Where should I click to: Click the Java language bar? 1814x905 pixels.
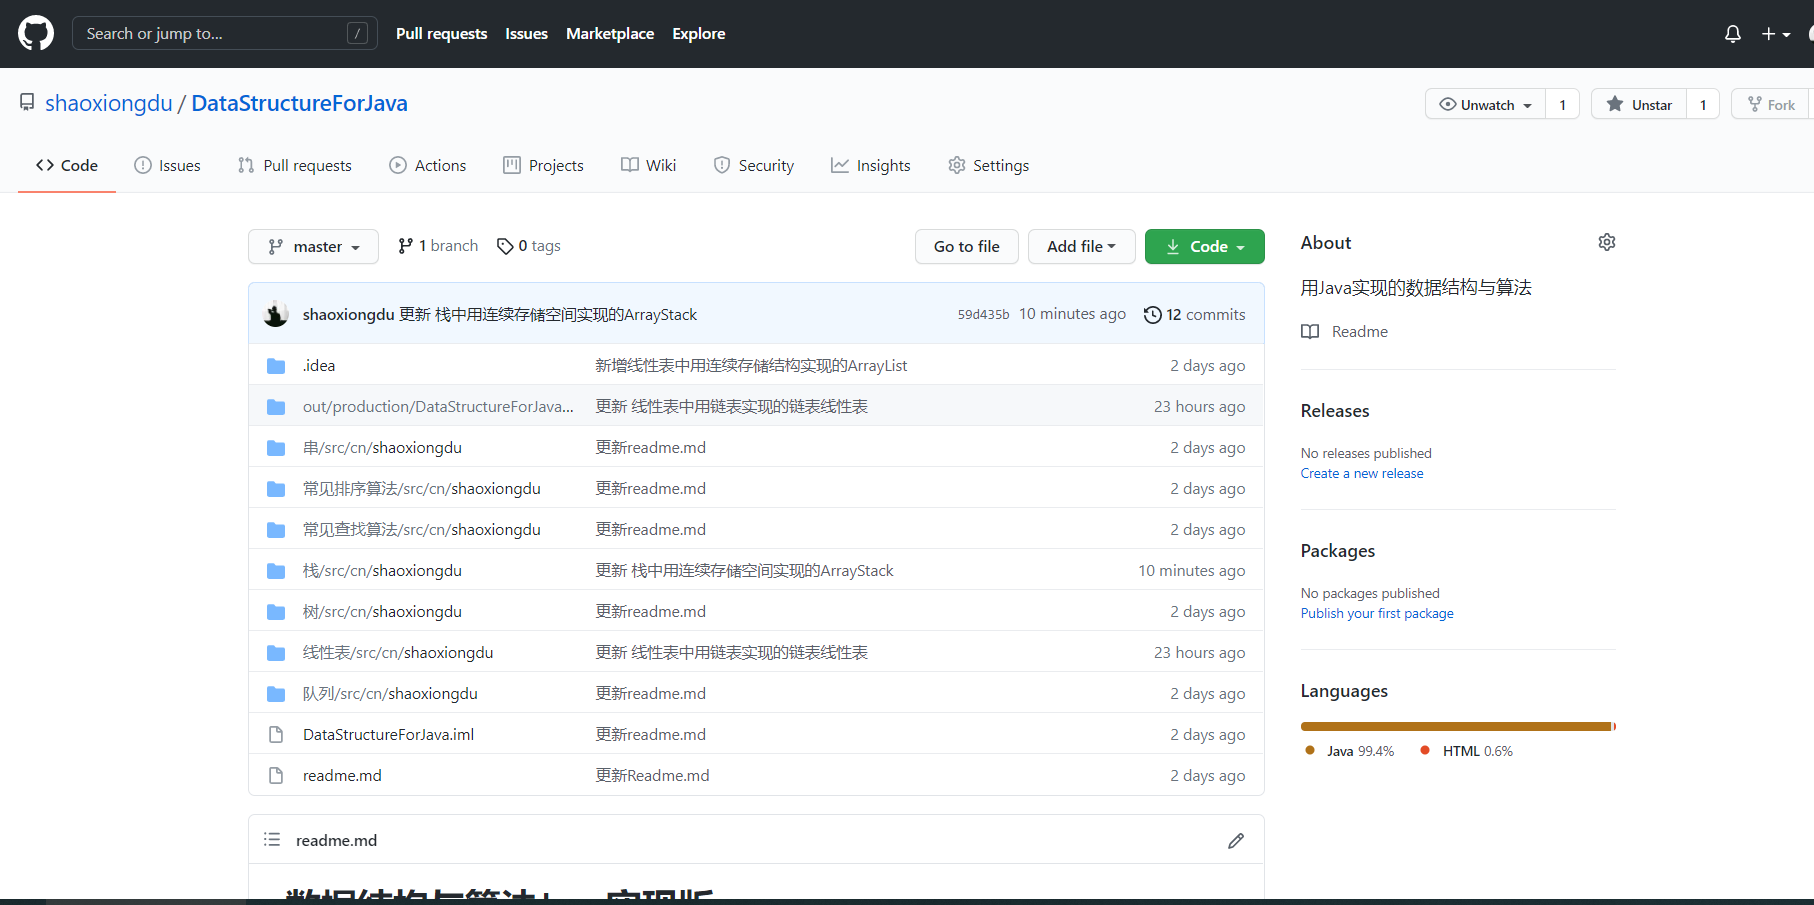coord(1455,726)
